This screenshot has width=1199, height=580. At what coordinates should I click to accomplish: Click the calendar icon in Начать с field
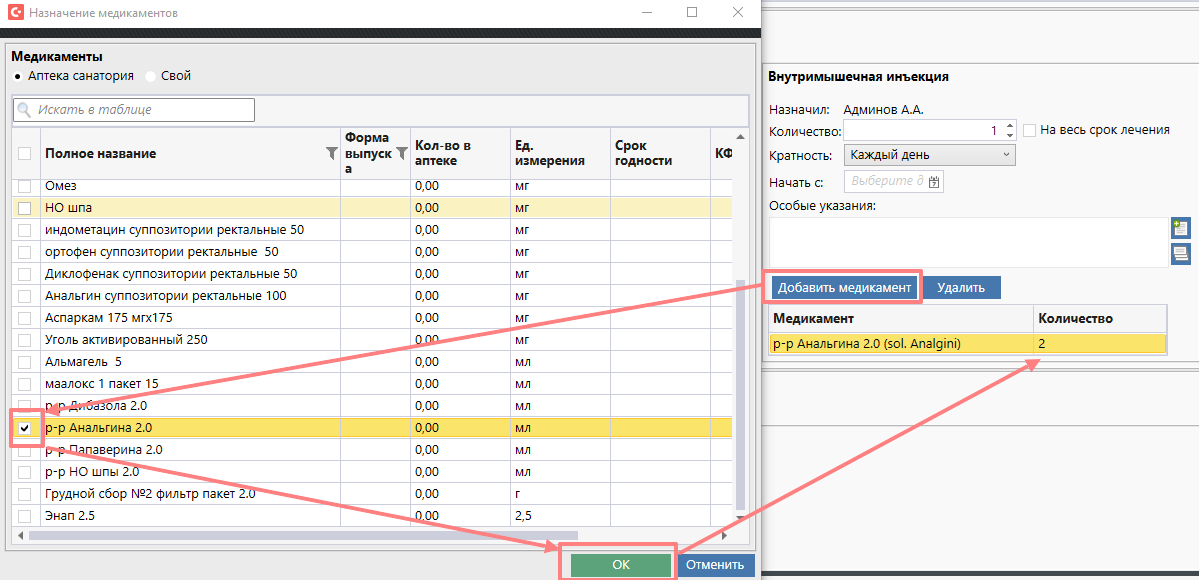point(934,182)
